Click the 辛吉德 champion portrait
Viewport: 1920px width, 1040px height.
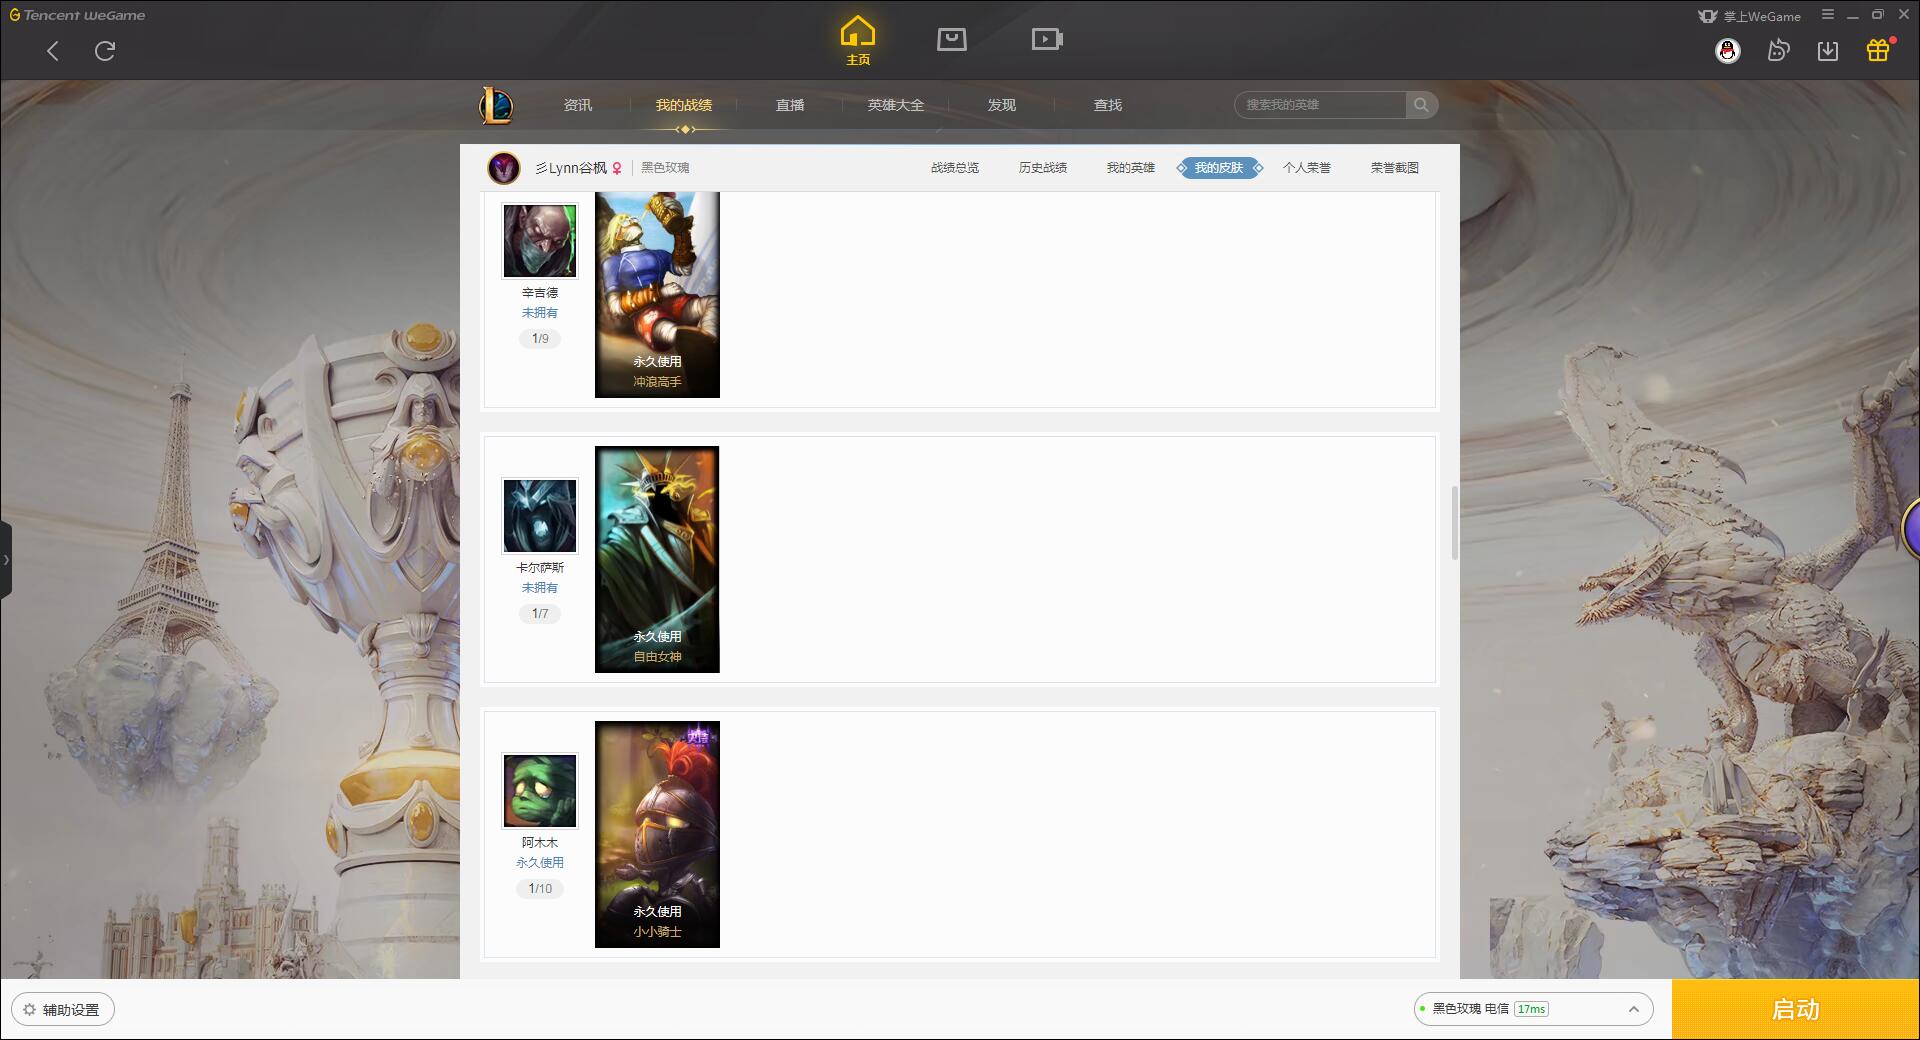[540, 241]
